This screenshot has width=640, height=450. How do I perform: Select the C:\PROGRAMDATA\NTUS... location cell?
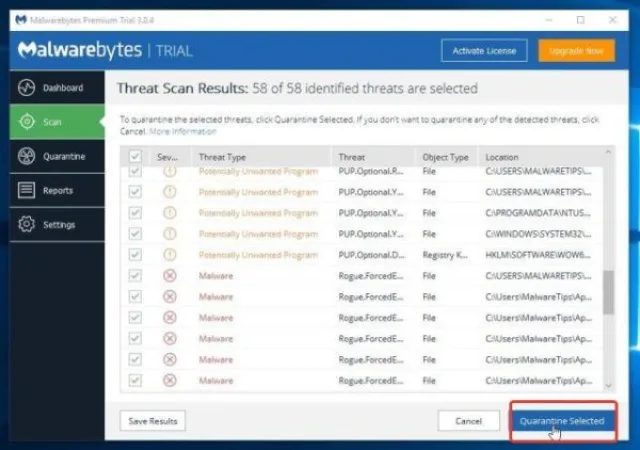[538, 213]
